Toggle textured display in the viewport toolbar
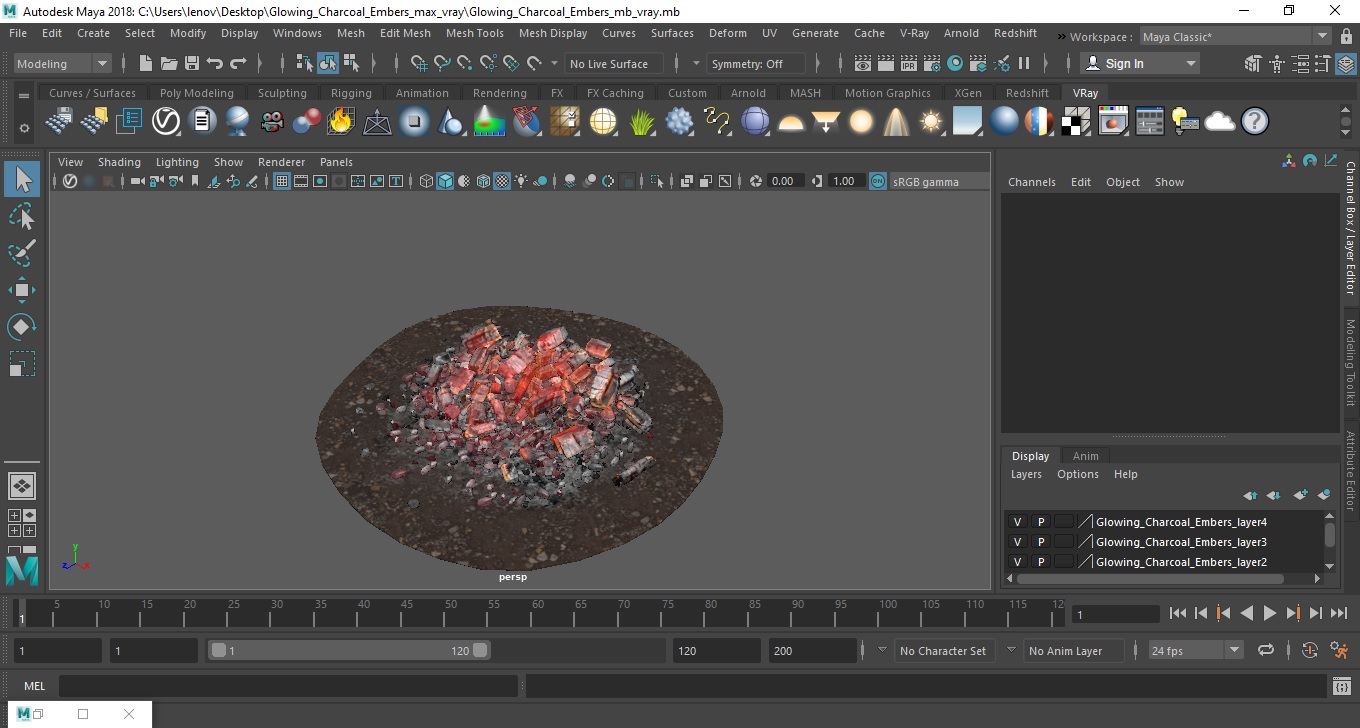1360x728 pixels. tap(503, 181)
